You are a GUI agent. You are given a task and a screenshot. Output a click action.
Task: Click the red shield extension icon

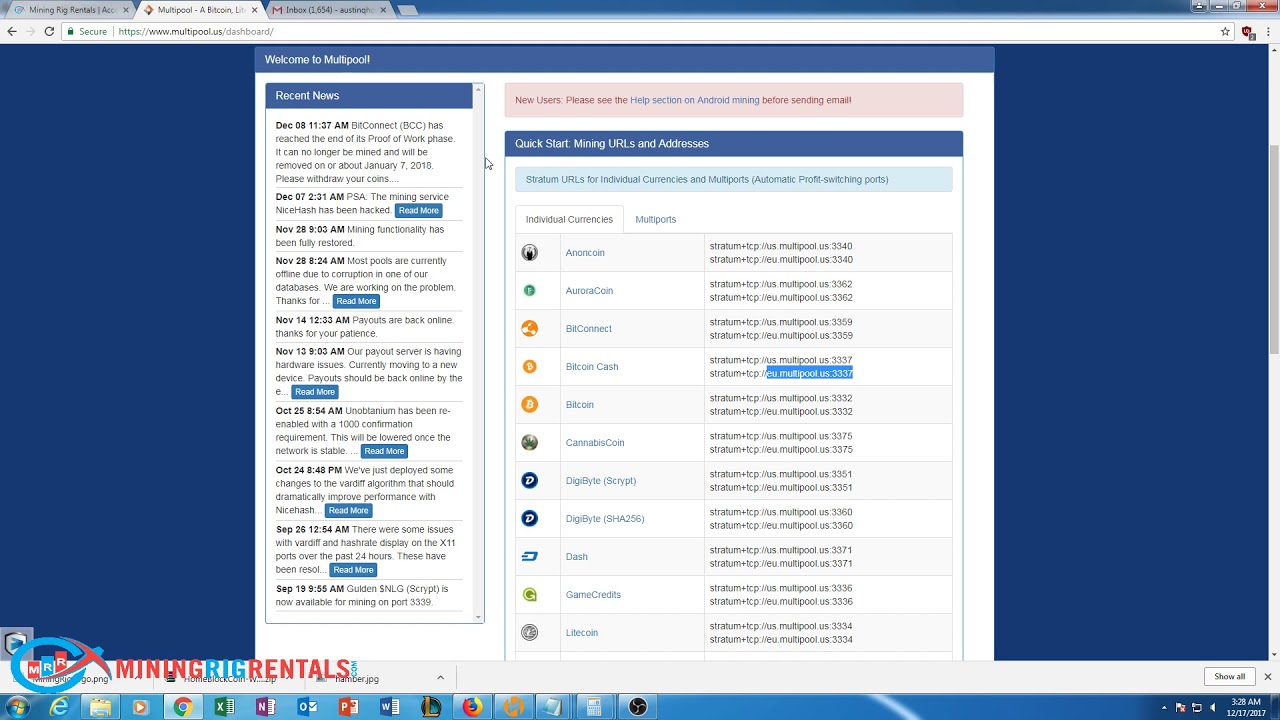pyautogui.click(x=1248, y=32)
